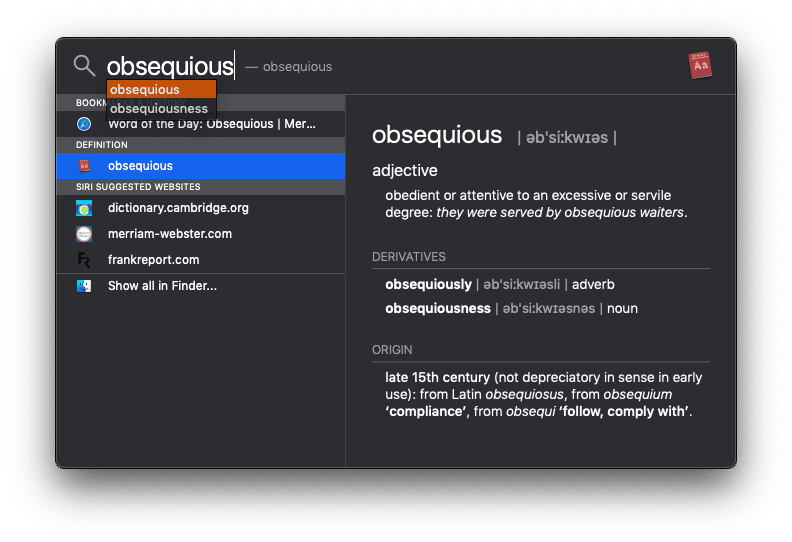Open the frankreport.com suggested website
Image resolution: width=792 pixels, height=542 pixels.
click(154, 260)
